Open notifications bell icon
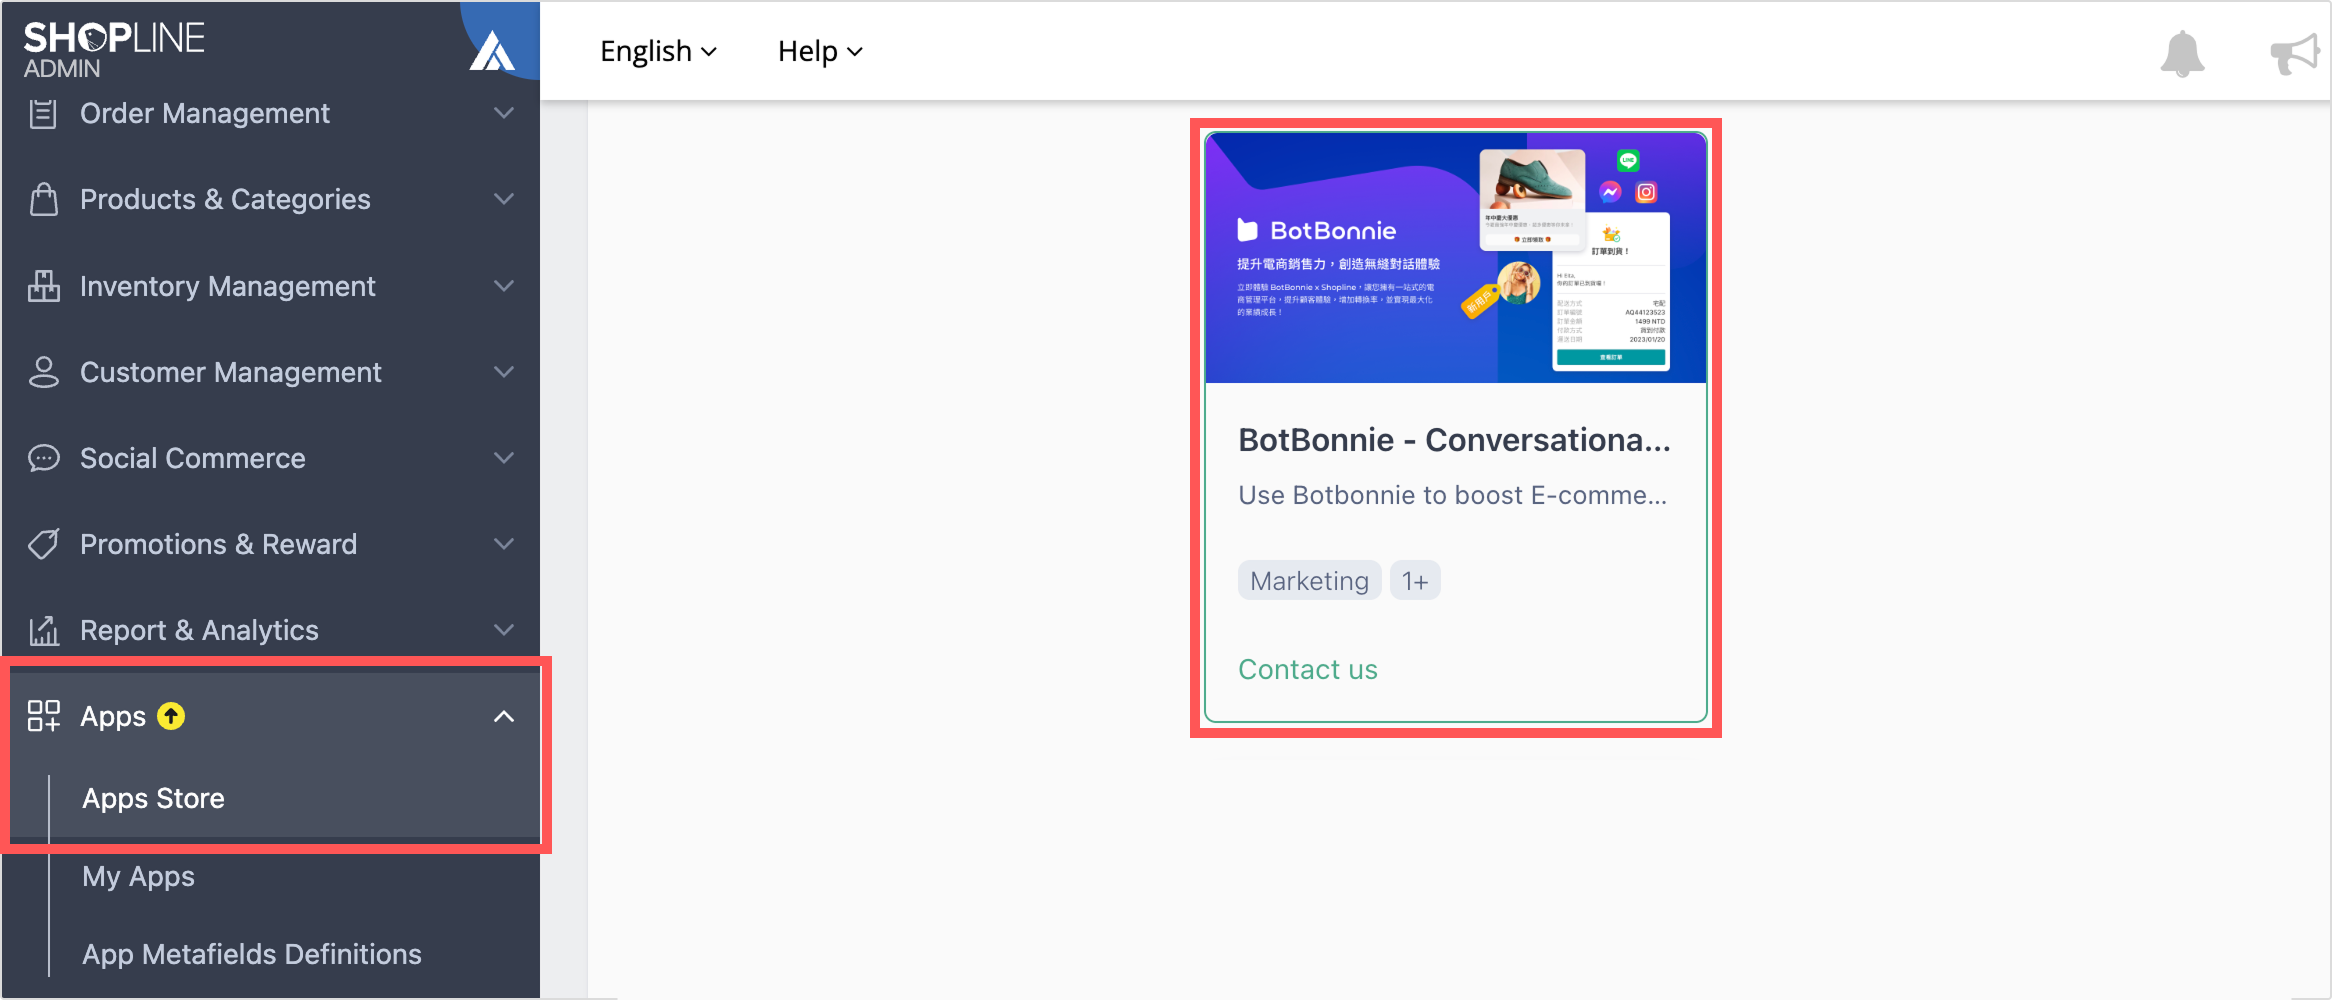Image resolution: width=2332 pixels, height=1000 pixels. pyautogui.click(x=2182, y=53)
